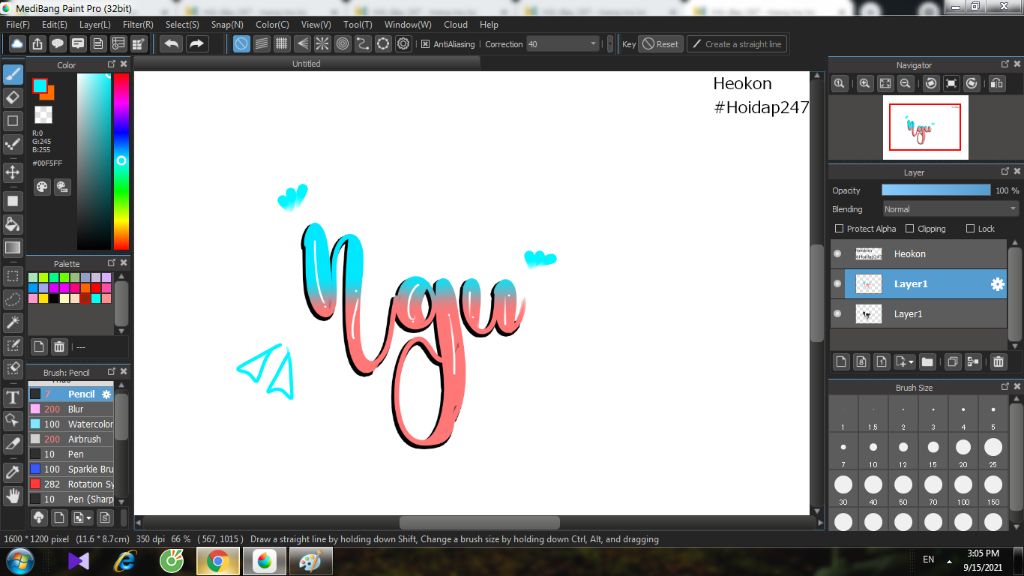Select the Bucket fill tool
1024x576 pixels.
[x=12, y=225]
